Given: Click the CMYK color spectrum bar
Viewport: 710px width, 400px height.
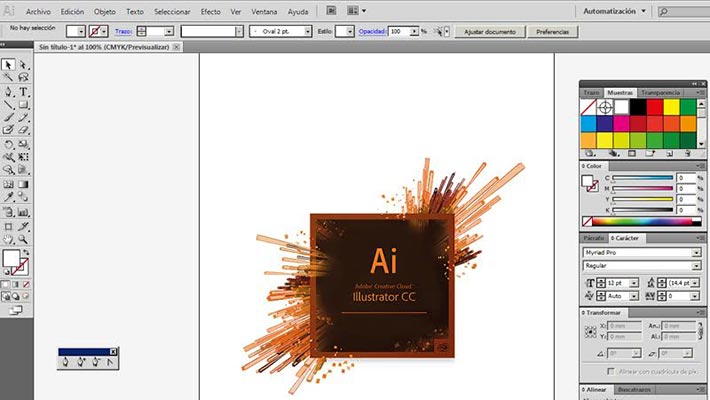Looking at the screenshot, I should pos(642,222).
